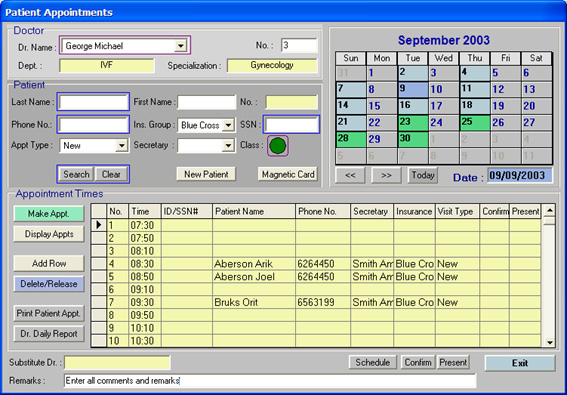This screenshot has height=395, width=567.
Task: Click the Patient Name column header
Action: coord(254,211)
